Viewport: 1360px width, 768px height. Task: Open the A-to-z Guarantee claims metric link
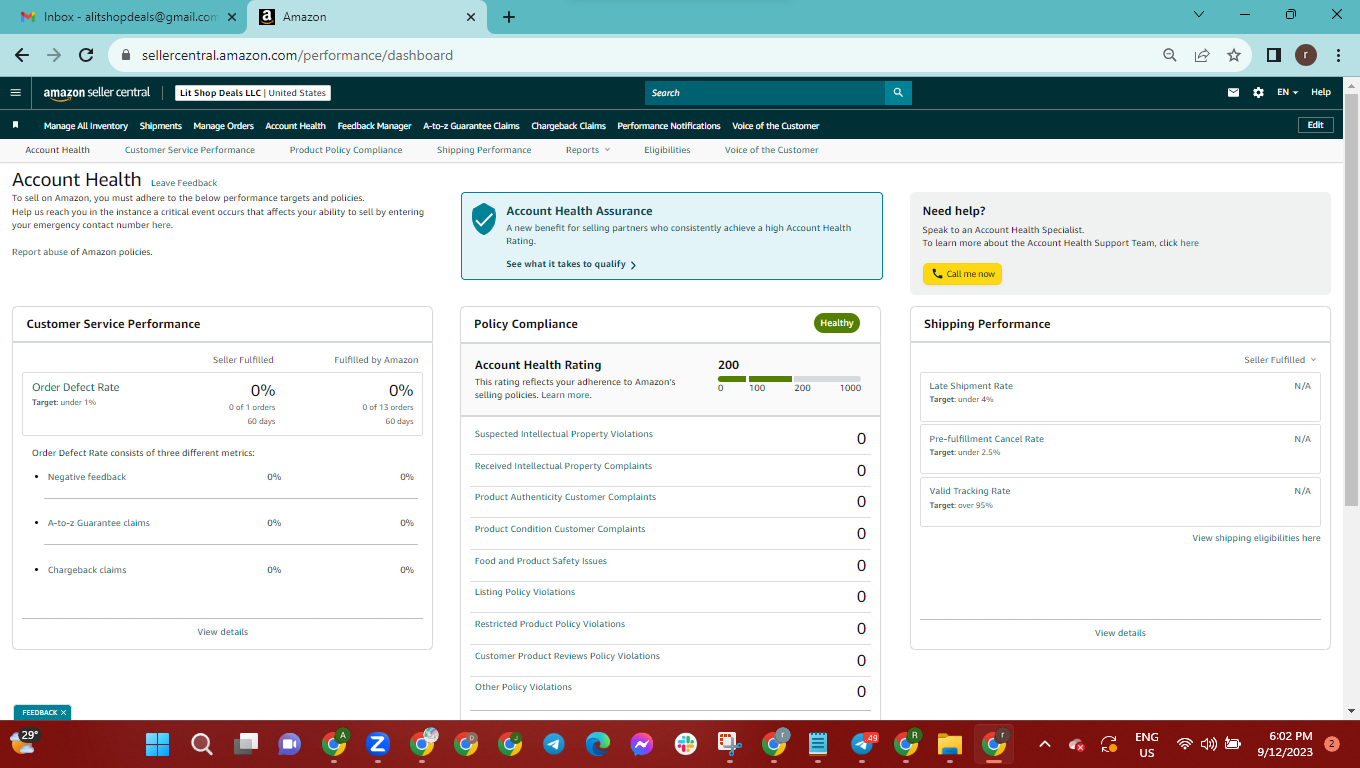coord(99,523)
